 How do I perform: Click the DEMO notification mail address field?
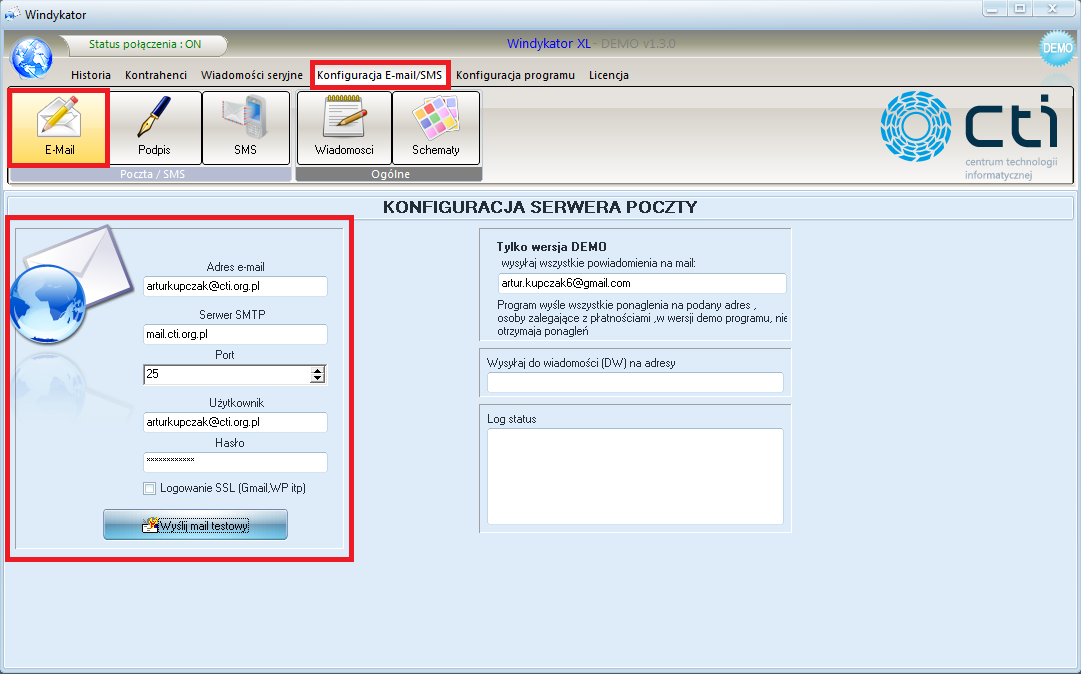pyautogui.click(x=642, y=283)
